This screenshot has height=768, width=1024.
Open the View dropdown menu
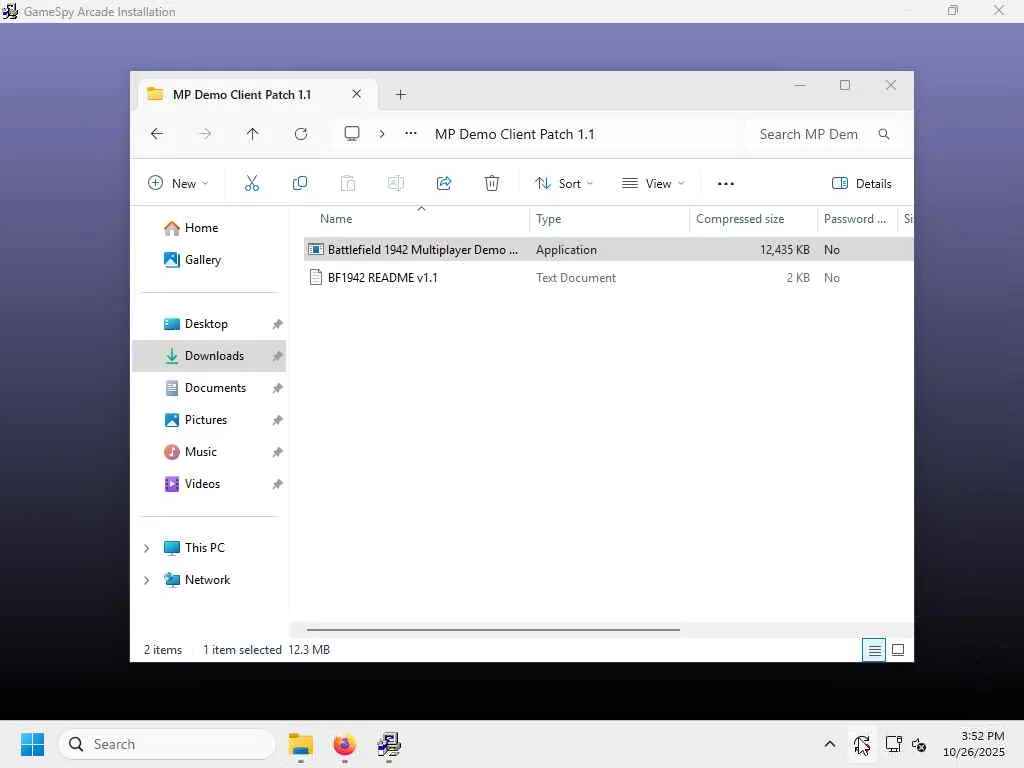(x=652, y=184)
